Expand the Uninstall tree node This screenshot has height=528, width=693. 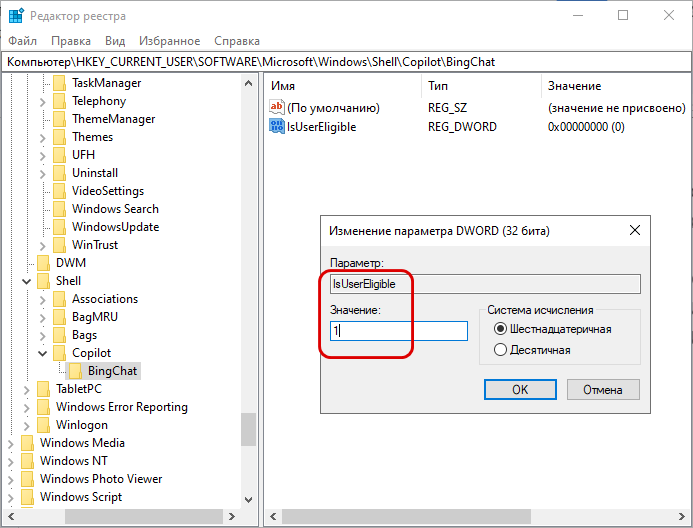42,174
